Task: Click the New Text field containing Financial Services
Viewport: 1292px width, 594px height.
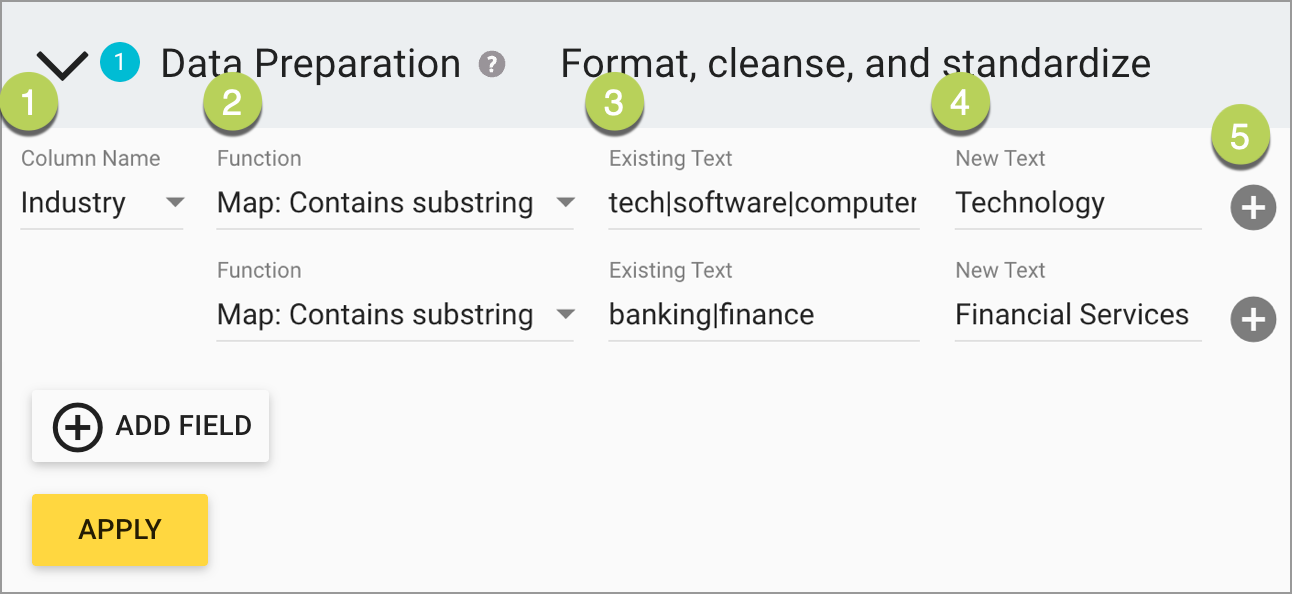Action: pos(1077,315)
